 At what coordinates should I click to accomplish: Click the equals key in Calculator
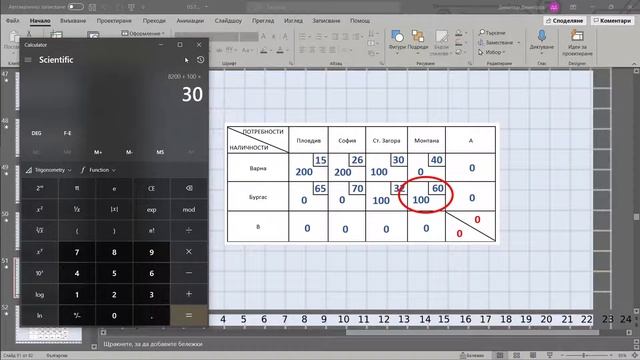point(189,315)
